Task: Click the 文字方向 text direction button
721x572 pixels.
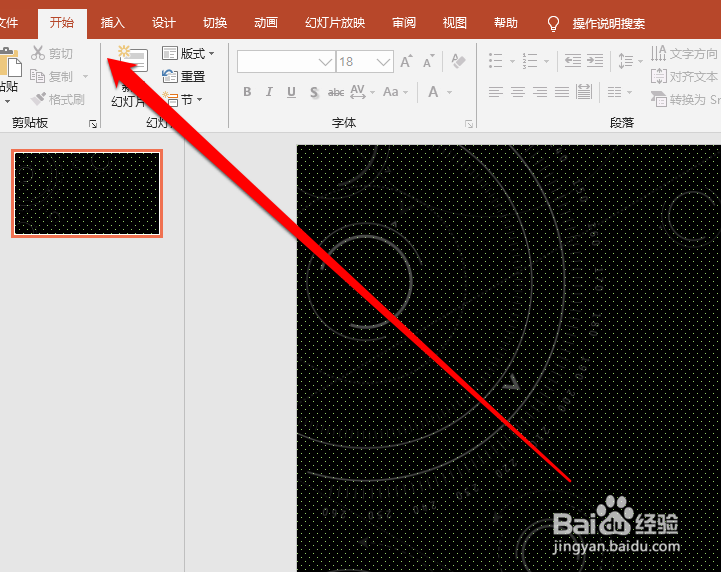Action: click(685, 53)
